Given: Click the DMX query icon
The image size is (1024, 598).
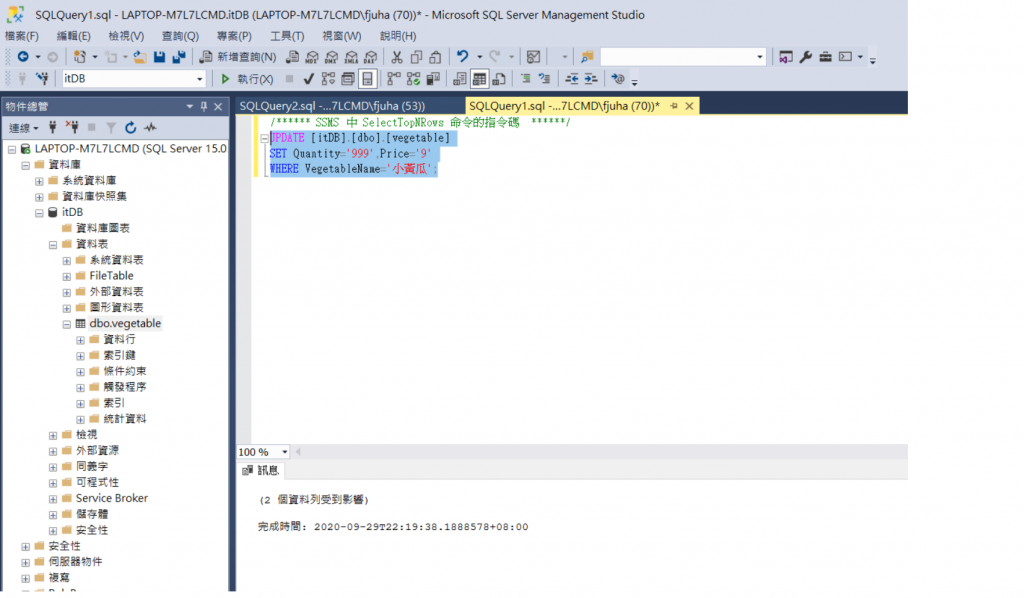Looking at the screenshot, I should click(x=332, y=57).
